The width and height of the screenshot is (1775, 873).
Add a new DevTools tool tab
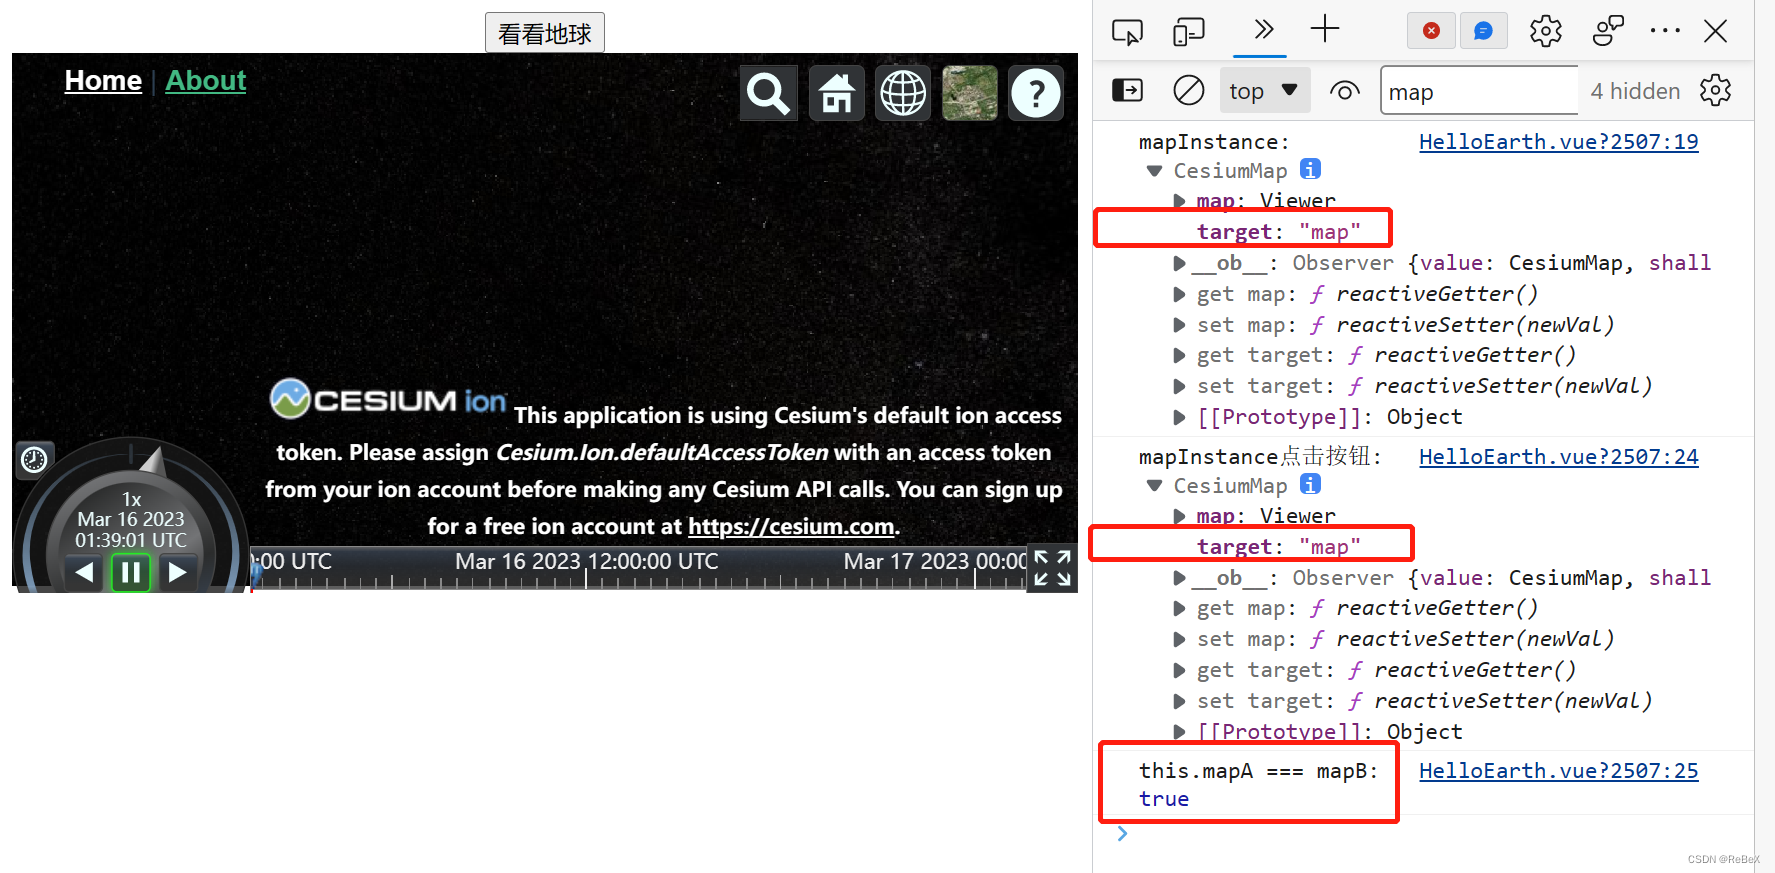click(1325, 29)
